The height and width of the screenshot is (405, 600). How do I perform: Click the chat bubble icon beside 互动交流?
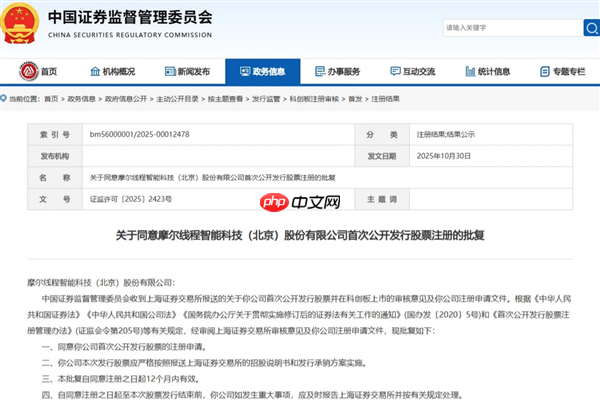[395, 71]
